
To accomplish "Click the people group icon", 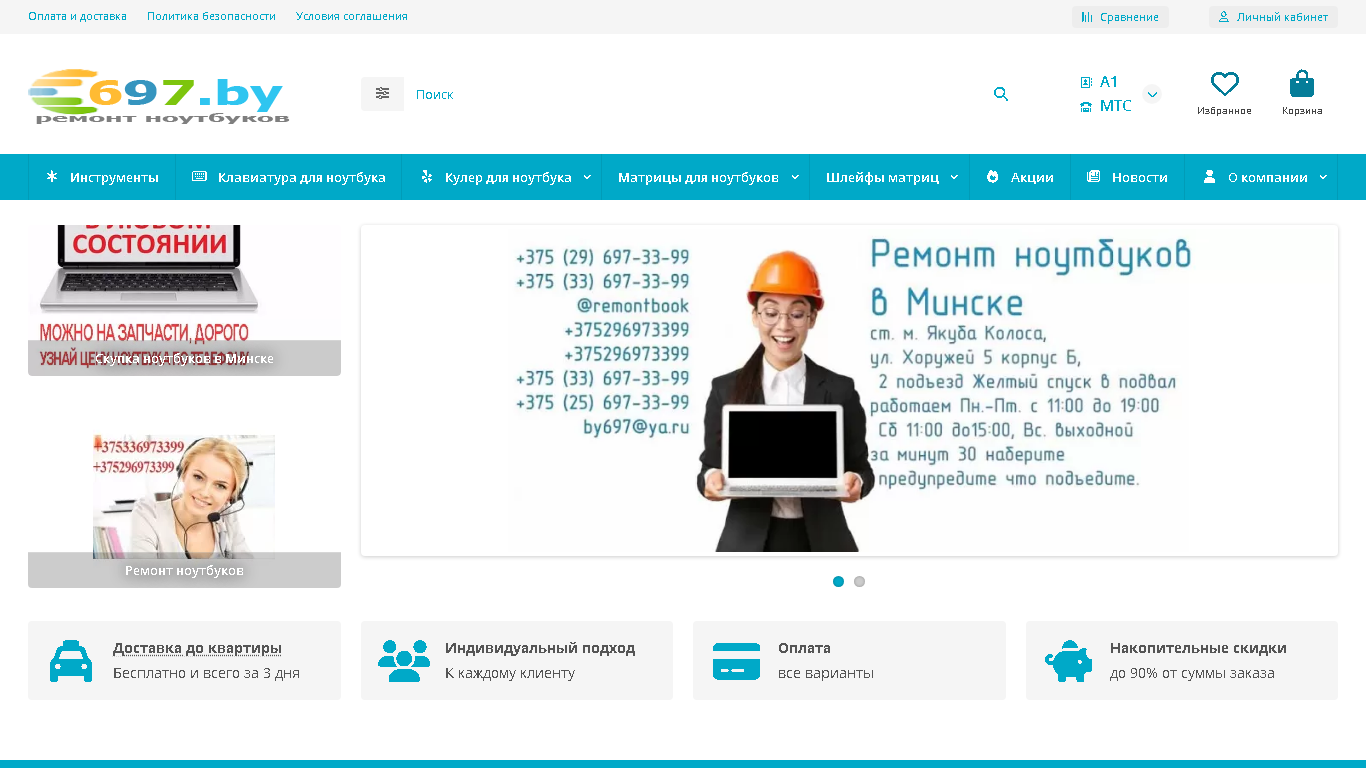I will [404, 661].
